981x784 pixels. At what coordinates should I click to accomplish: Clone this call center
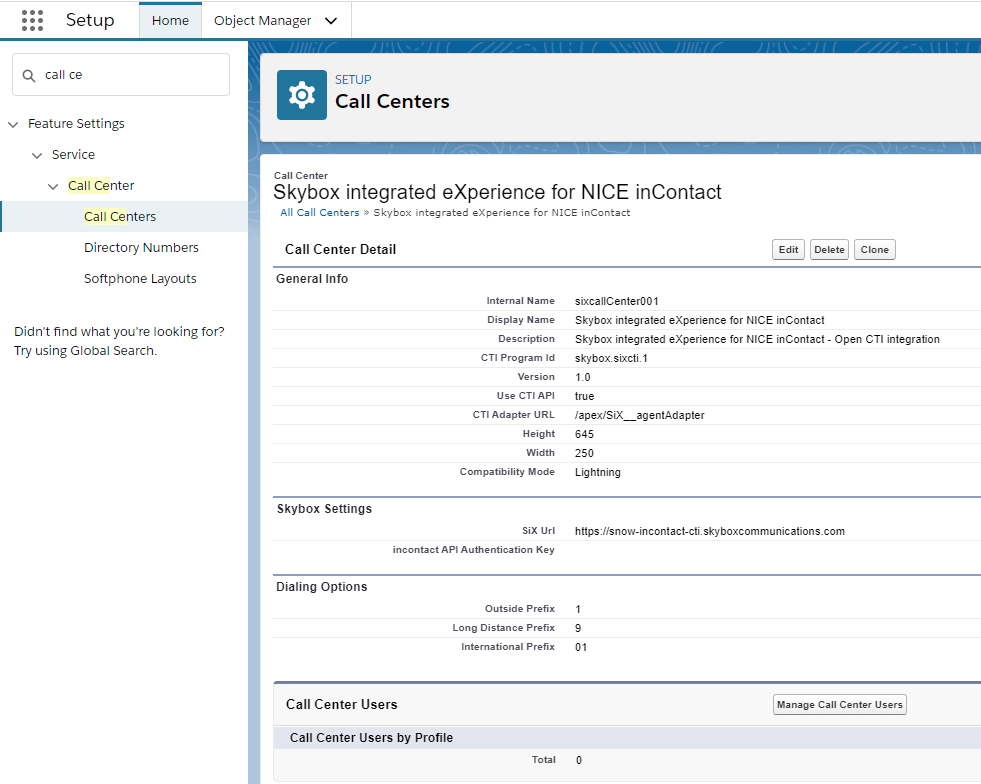(874, 250)
